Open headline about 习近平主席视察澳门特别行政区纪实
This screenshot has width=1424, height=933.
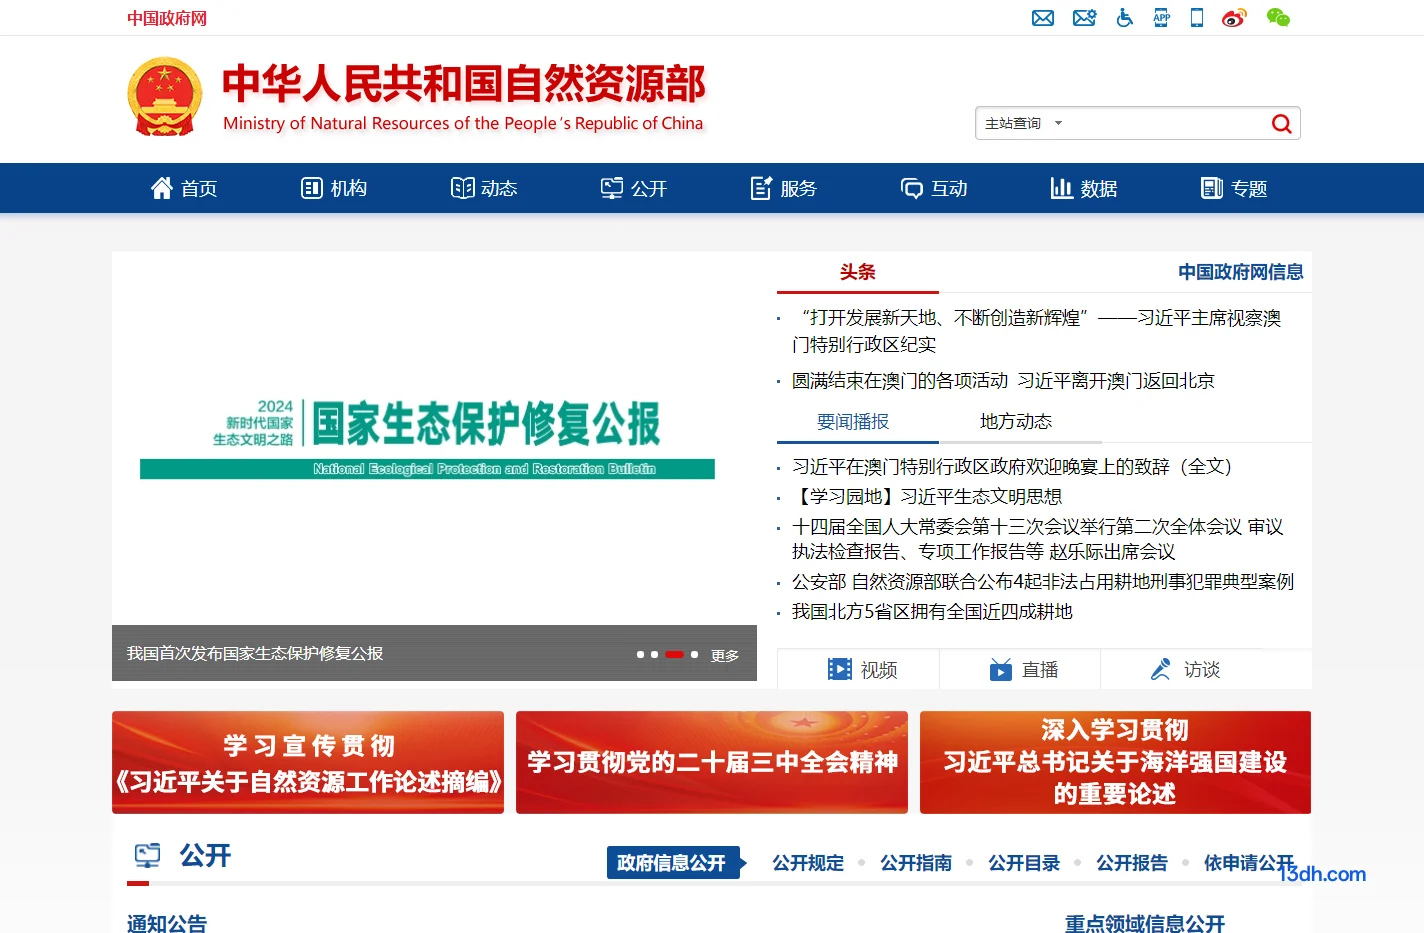pyautogui.click(x=1036, y=331)
